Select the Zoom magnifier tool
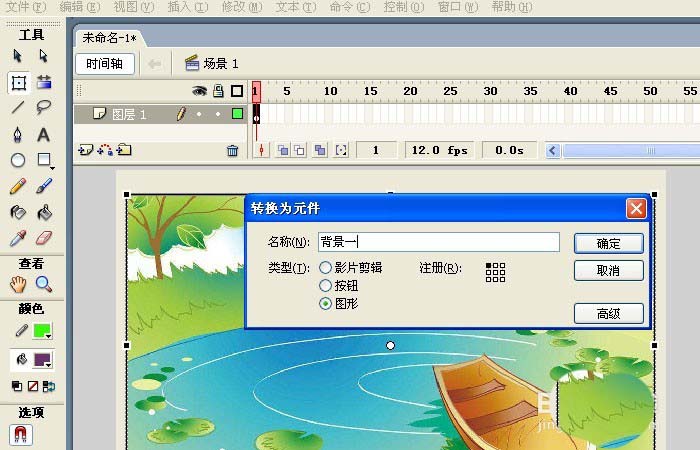Image resolution: width=700 pixels, height=450 pixels. (x=44, y=284)
